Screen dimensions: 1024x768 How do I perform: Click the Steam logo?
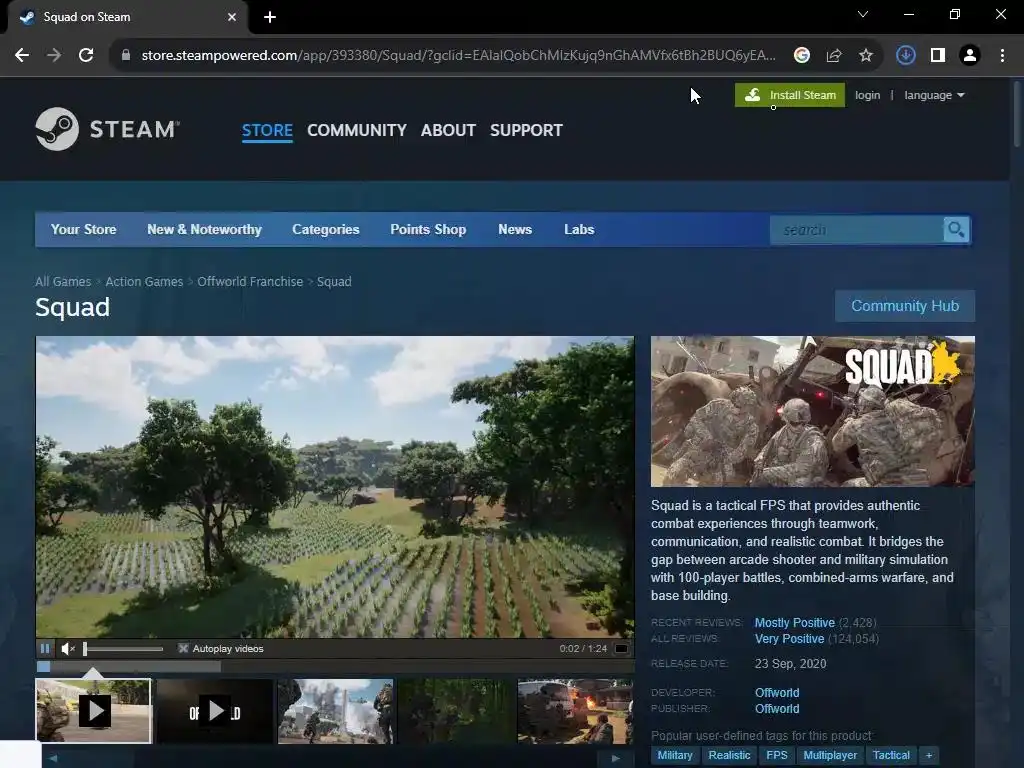coord(108,129)
